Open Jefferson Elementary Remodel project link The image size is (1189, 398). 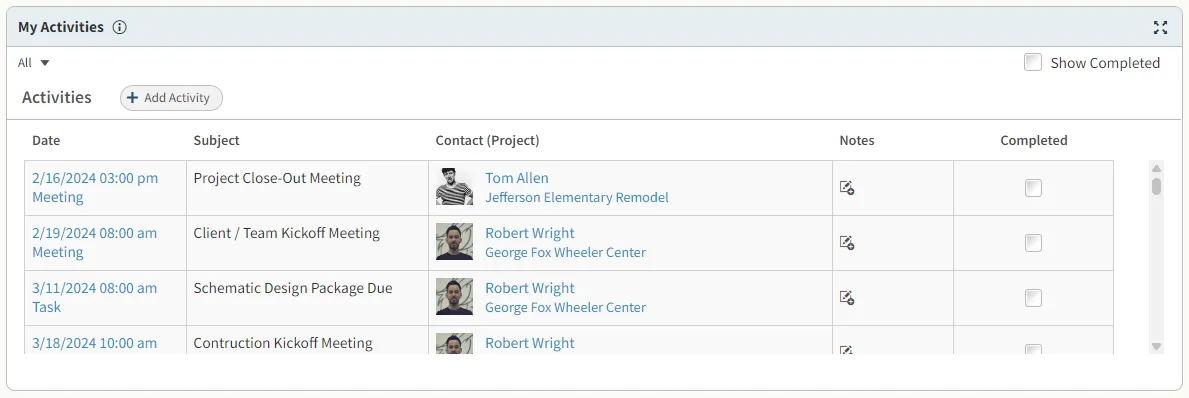click(x=576, y=197)
